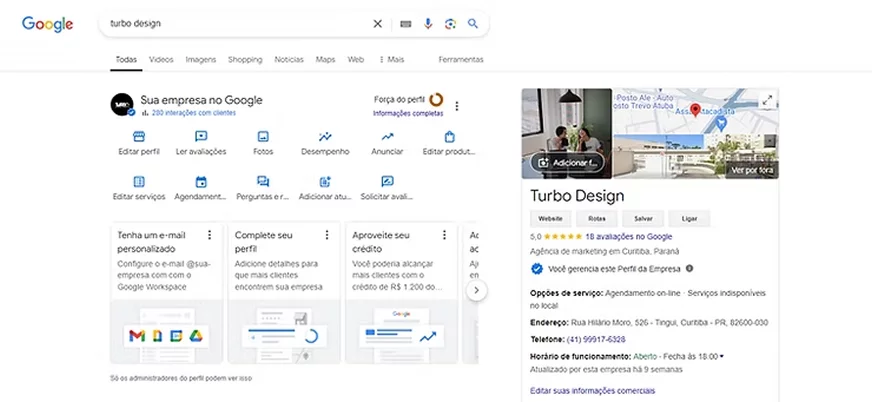Open Adicionar atualização shortcut
Screen dimensions: 872x402
pos(325,188)
